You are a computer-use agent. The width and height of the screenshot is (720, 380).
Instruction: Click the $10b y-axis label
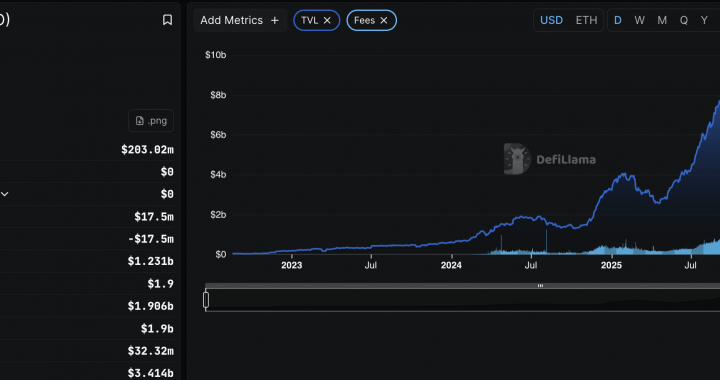[215, 55]
